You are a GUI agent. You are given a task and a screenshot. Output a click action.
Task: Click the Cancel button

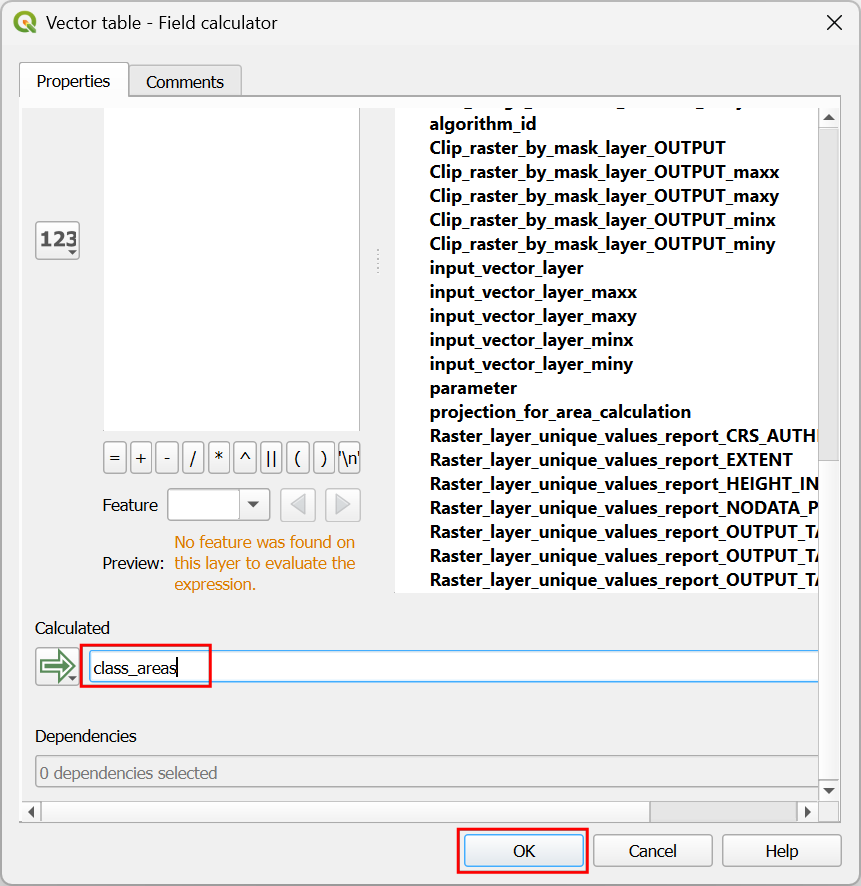point(653,851)
